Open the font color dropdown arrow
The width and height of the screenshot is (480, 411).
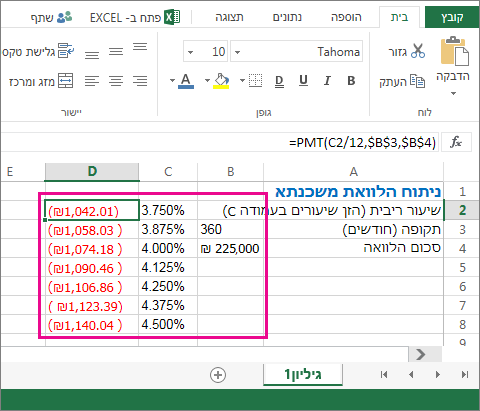pos(172,80)
